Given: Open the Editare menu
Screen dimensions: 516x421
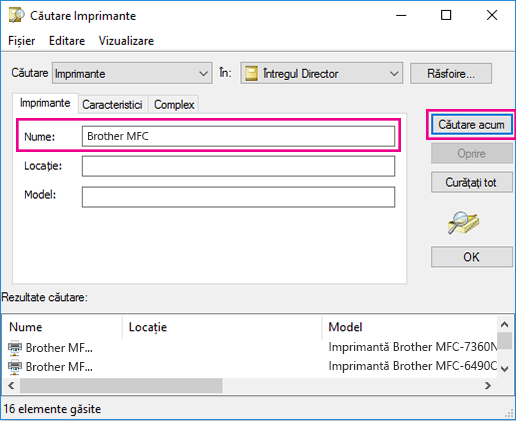Looking at the screenshot, I should pos(67,41).
